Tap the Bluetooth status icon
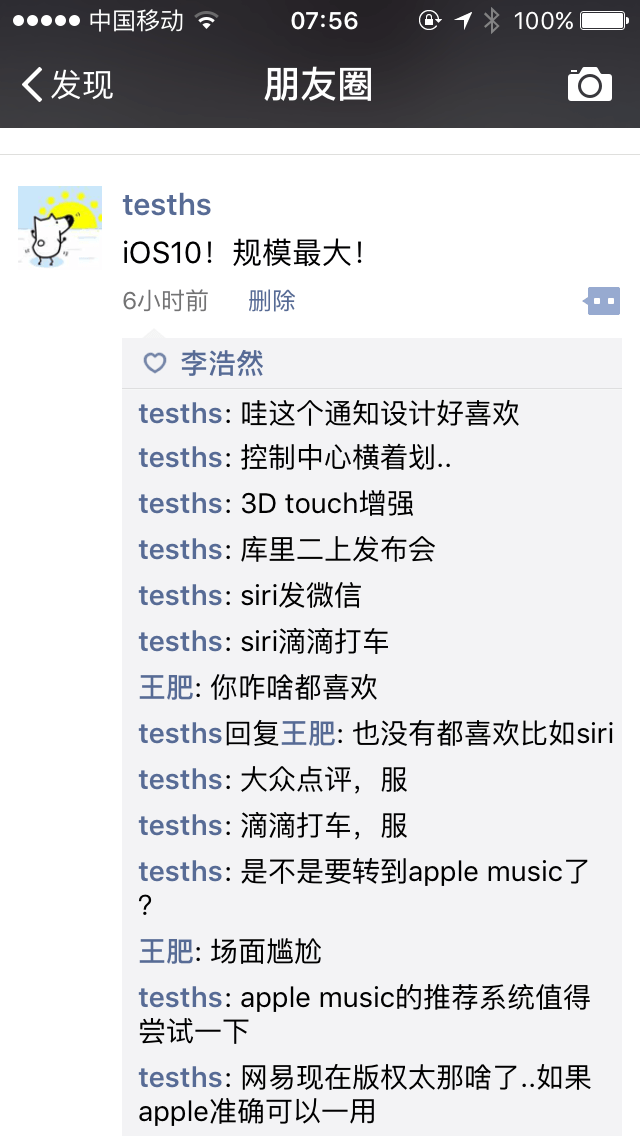This screenshot has height=1136, width=640. coord(492,20)
